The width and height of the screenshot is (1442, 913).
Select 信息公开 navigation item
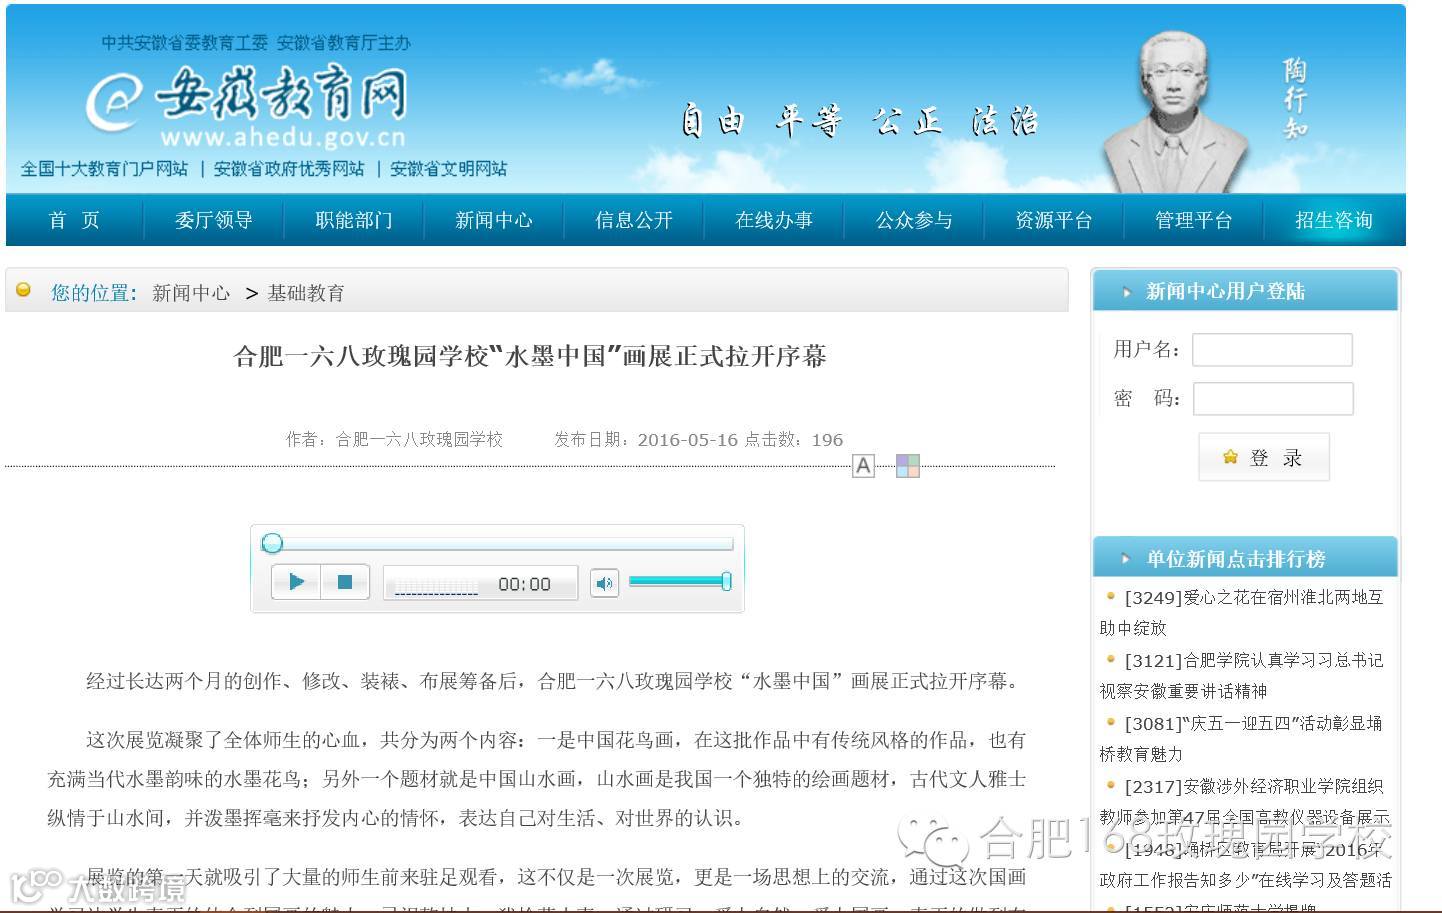(x=634, y=220)
